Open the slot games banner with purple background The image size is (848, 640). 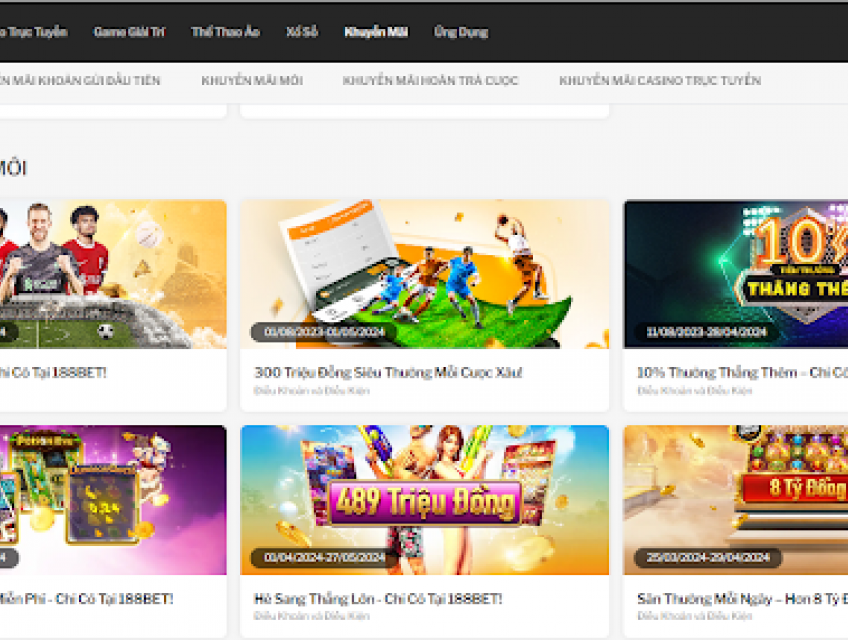tap(113, 500)
